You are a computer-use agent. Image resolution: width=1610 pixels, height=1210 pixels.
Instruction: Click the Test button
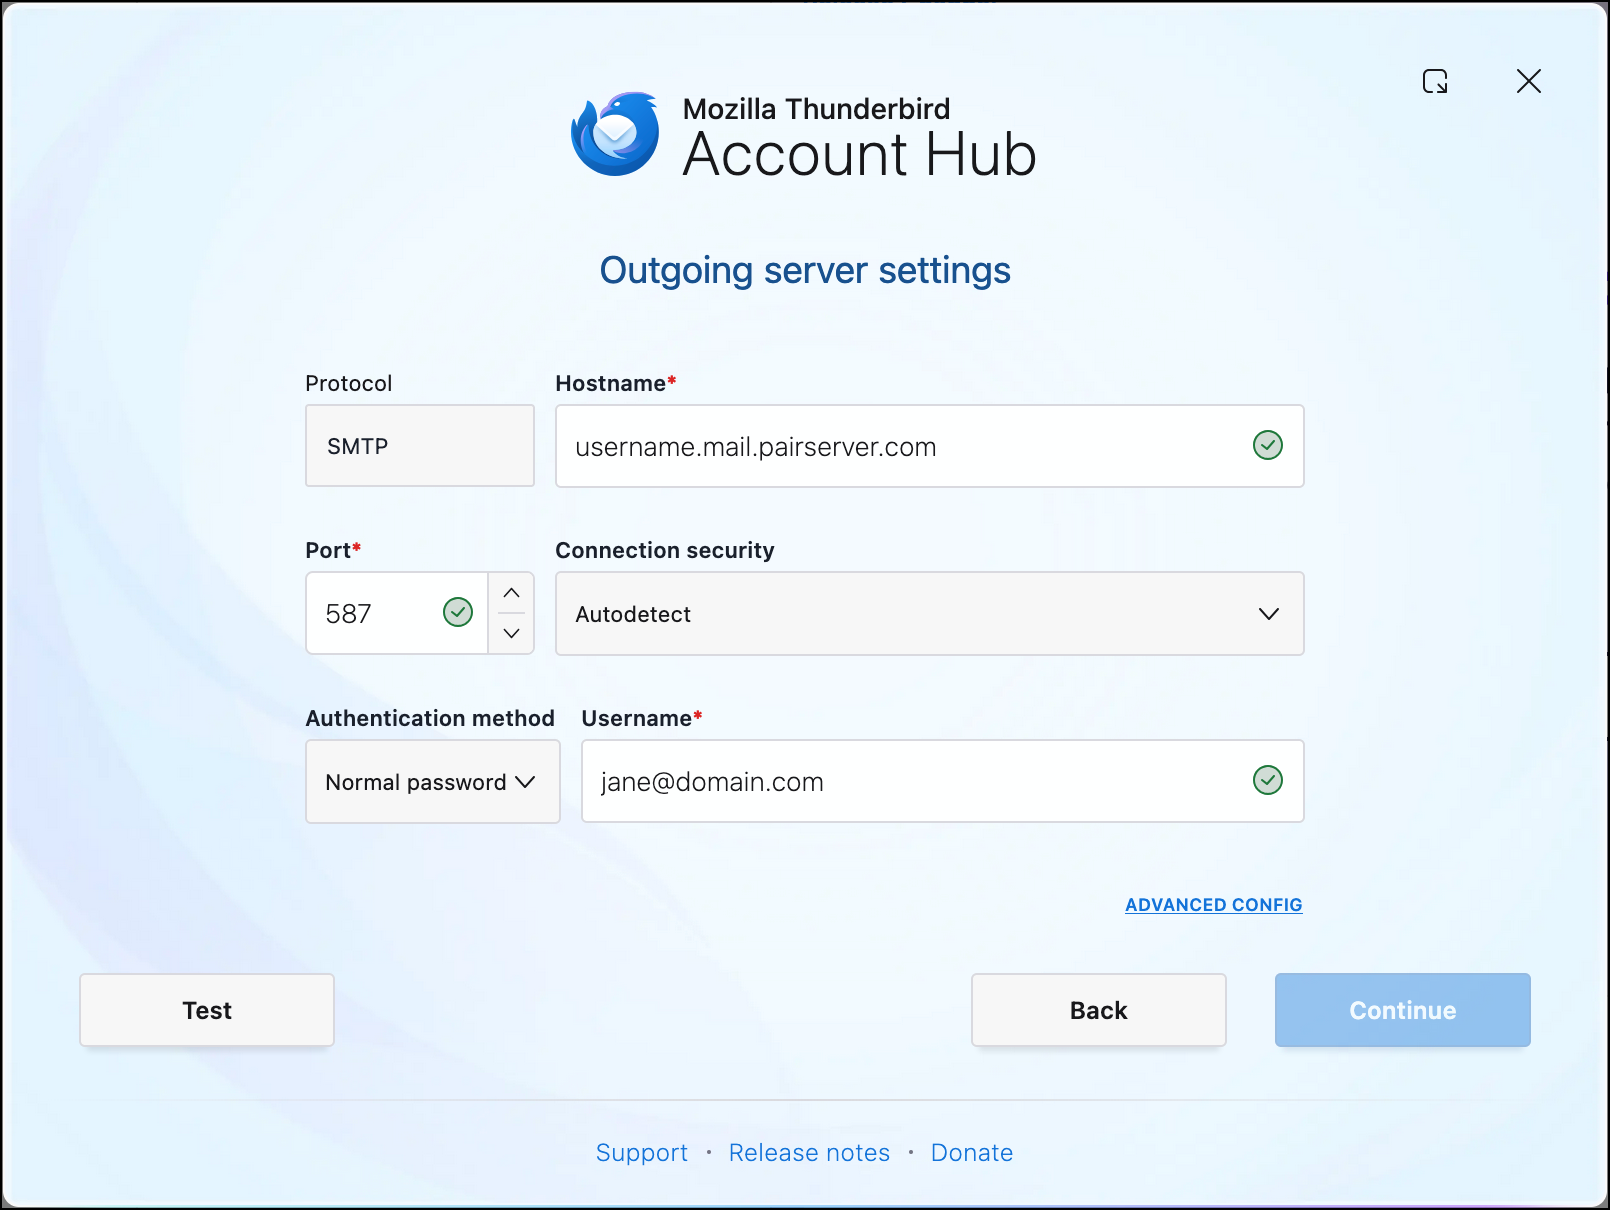[207, 1010]
